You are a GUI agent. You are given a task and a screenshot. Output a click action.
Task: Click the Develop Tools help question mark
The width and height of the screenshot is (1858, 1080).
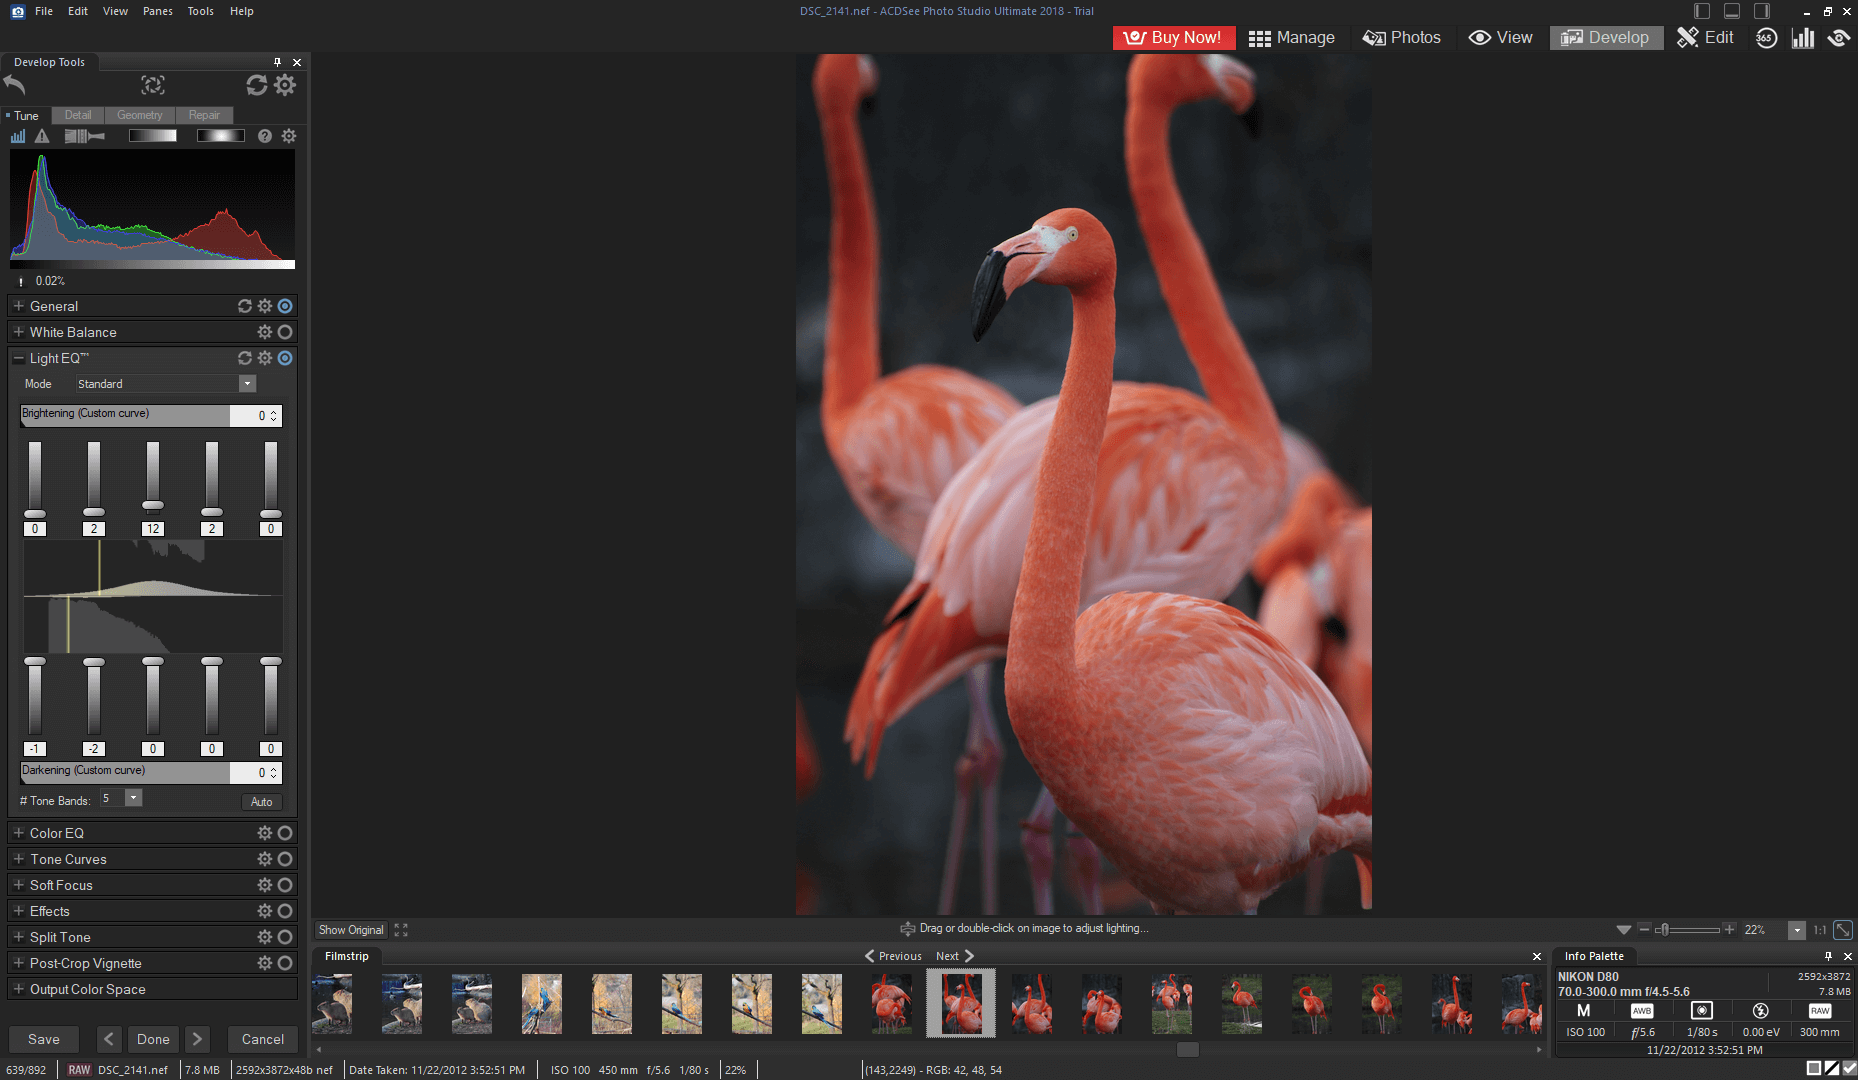pos(264,136)
